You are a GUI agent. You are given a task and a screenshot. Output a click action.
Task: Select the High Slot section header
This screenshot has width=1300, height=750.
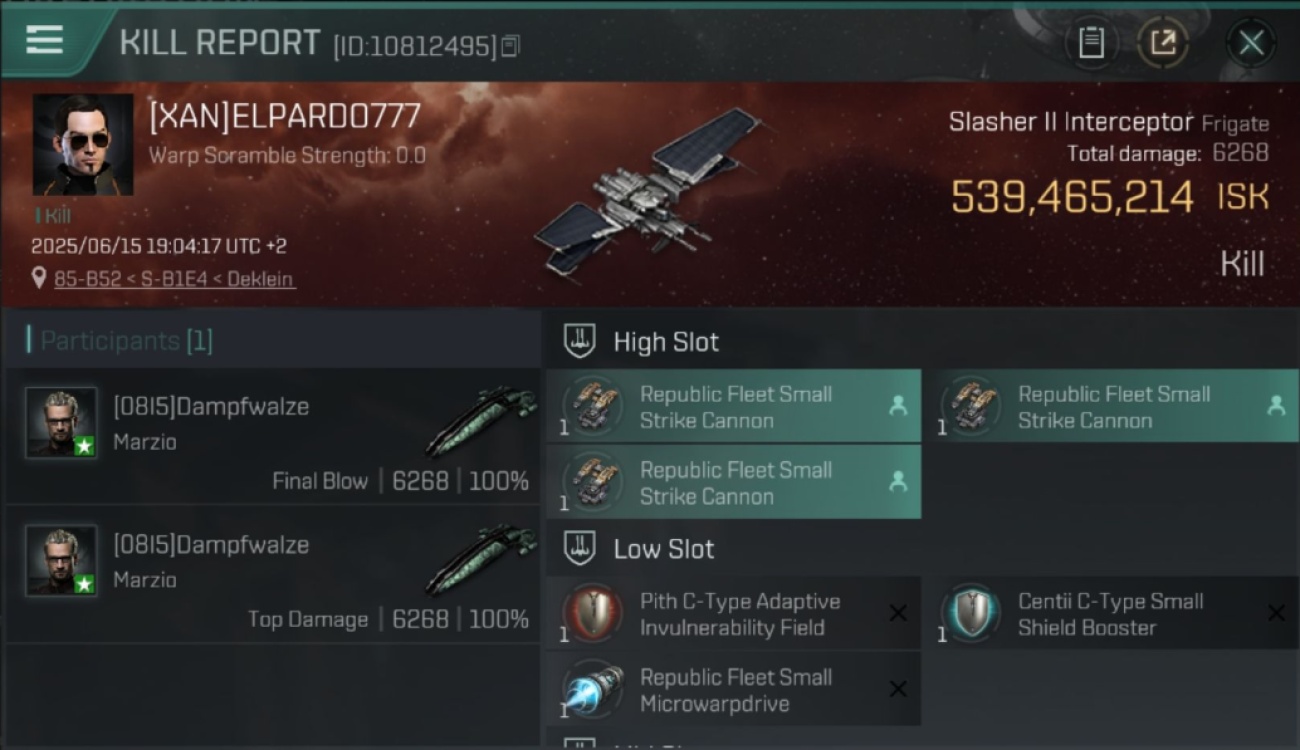(x=666, y=342)
